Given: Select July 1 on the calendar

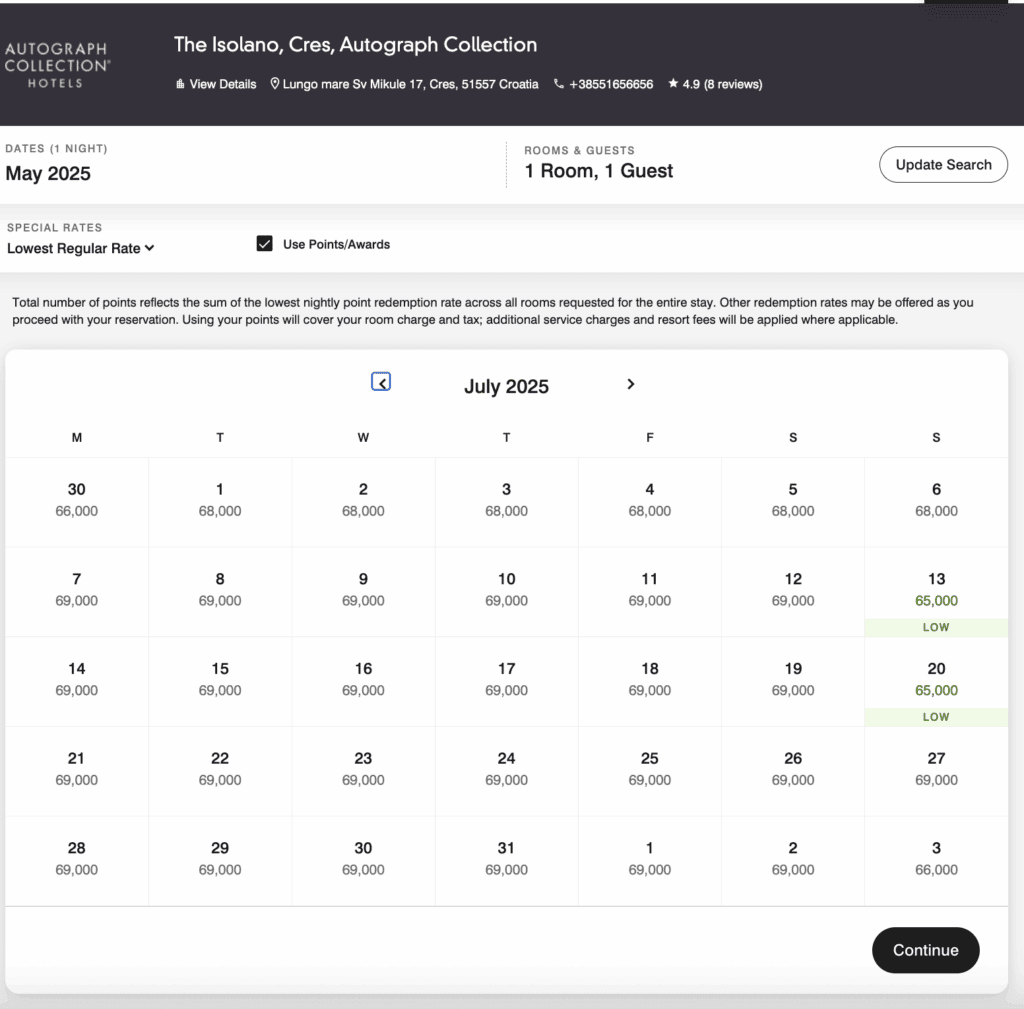Looking at the screenshot, I should point(220,500).
